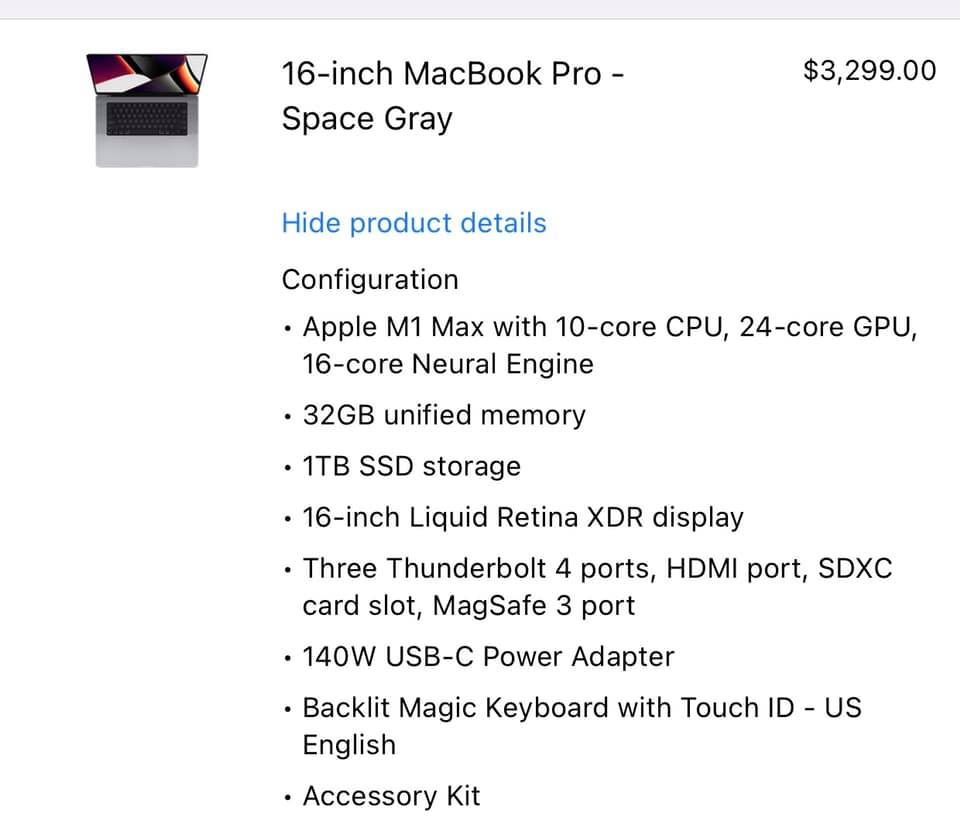Click the 16-core Neural Engine text
960x830 pixels.
point(448,364)
